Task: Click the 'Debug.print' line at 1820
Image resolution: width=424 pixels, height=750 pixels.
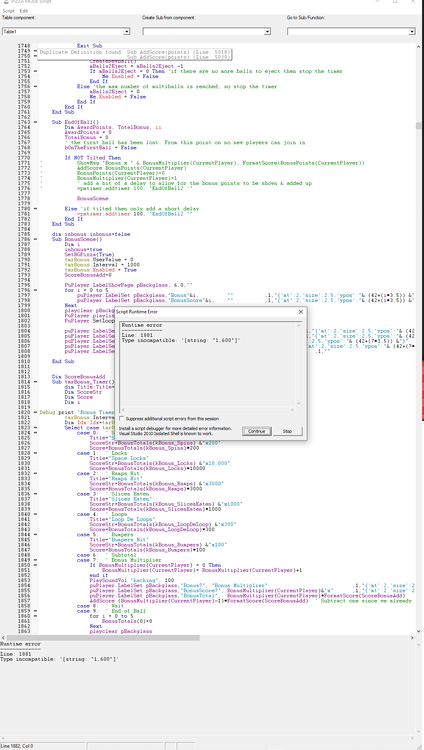Action: 78,412
